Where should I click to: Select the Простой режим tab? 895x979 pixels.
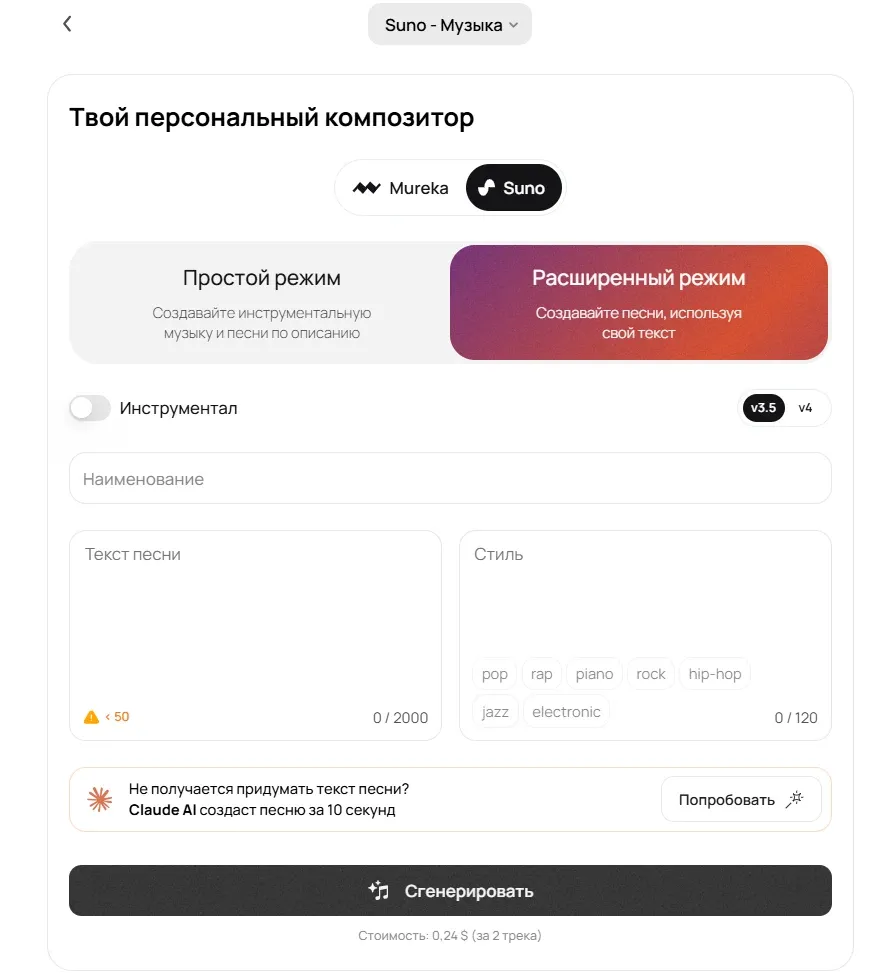[261, 303]
